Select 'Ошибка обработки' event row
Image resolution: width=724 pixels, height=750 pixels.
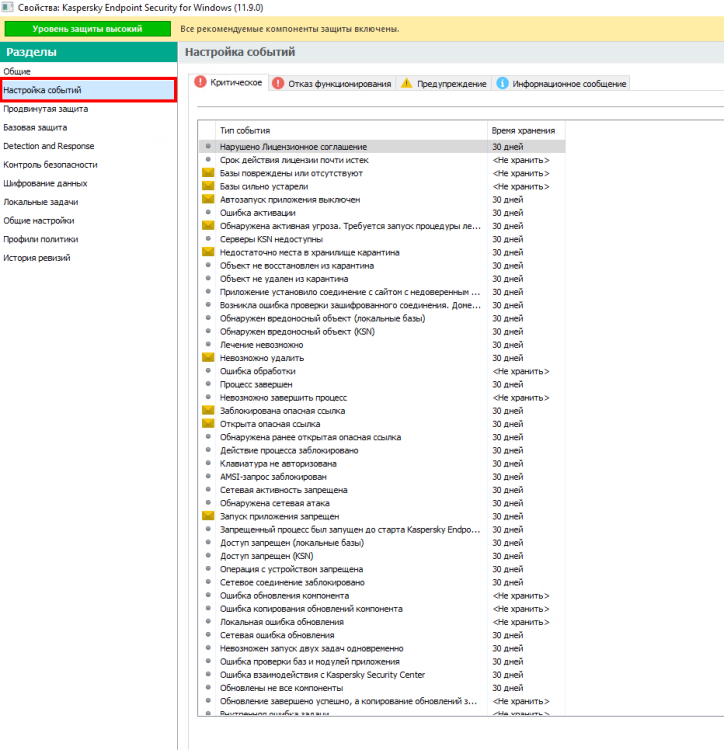382,371
